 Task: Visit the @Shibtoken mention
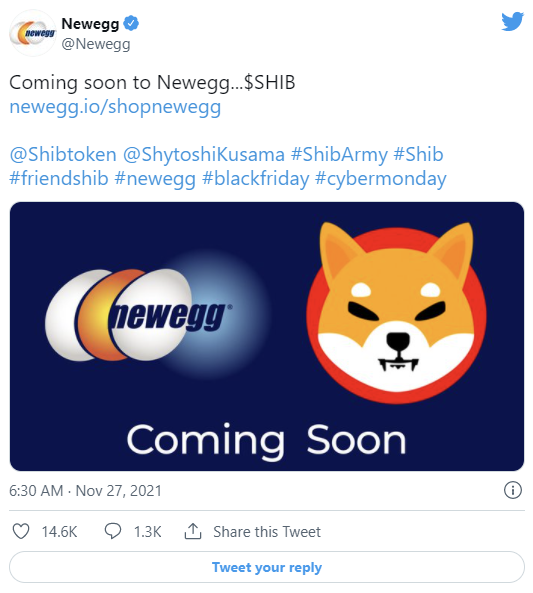click(63, 155)
